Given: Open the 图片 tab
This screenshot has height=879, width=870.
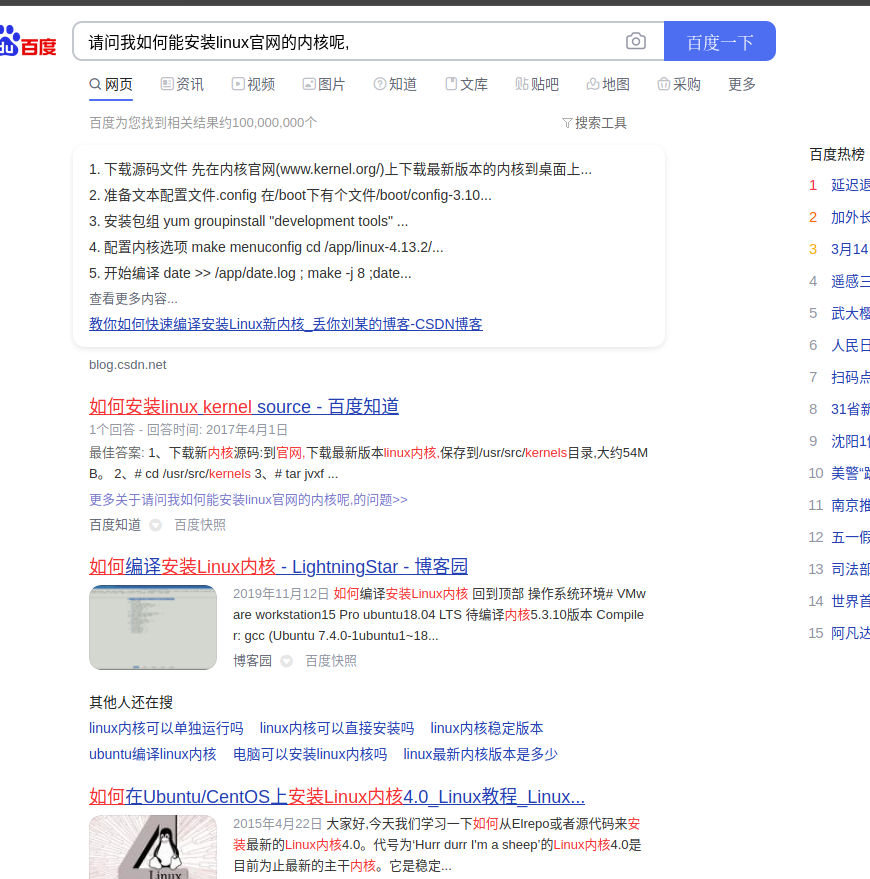Looking at the screenshot, I should [324, 84].
